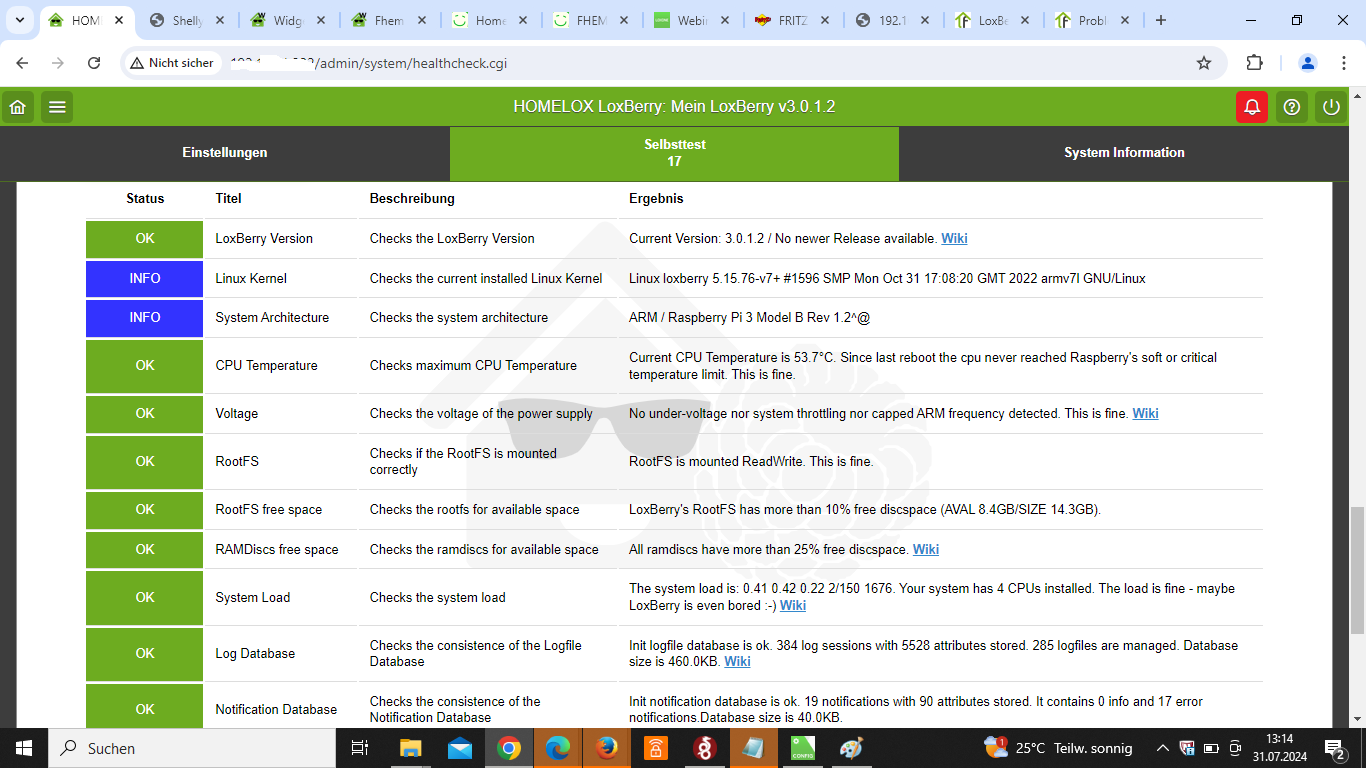Screen dimensions: 1366x768
Task: Click the taskbar Suchen search box
Action: 192,748
